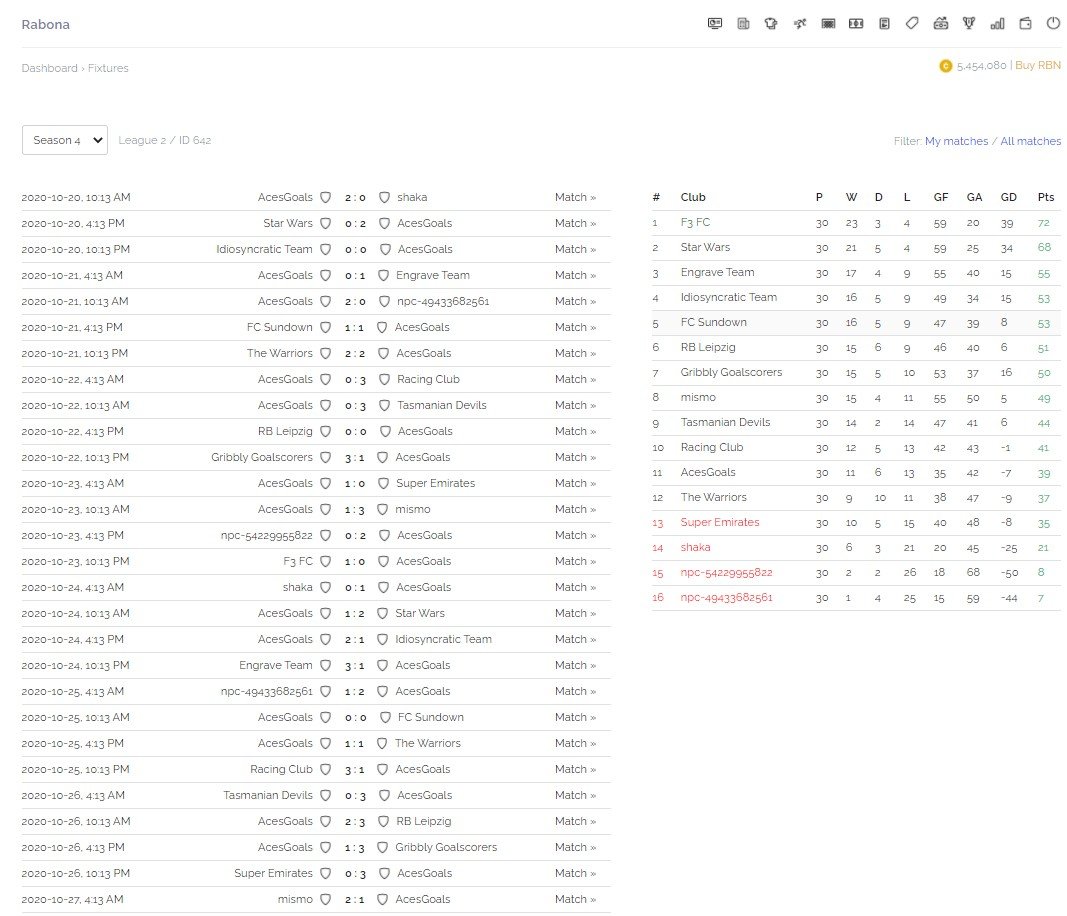
Task: Click mismo away shield icon on 2020-10-23
Action: 382,510
